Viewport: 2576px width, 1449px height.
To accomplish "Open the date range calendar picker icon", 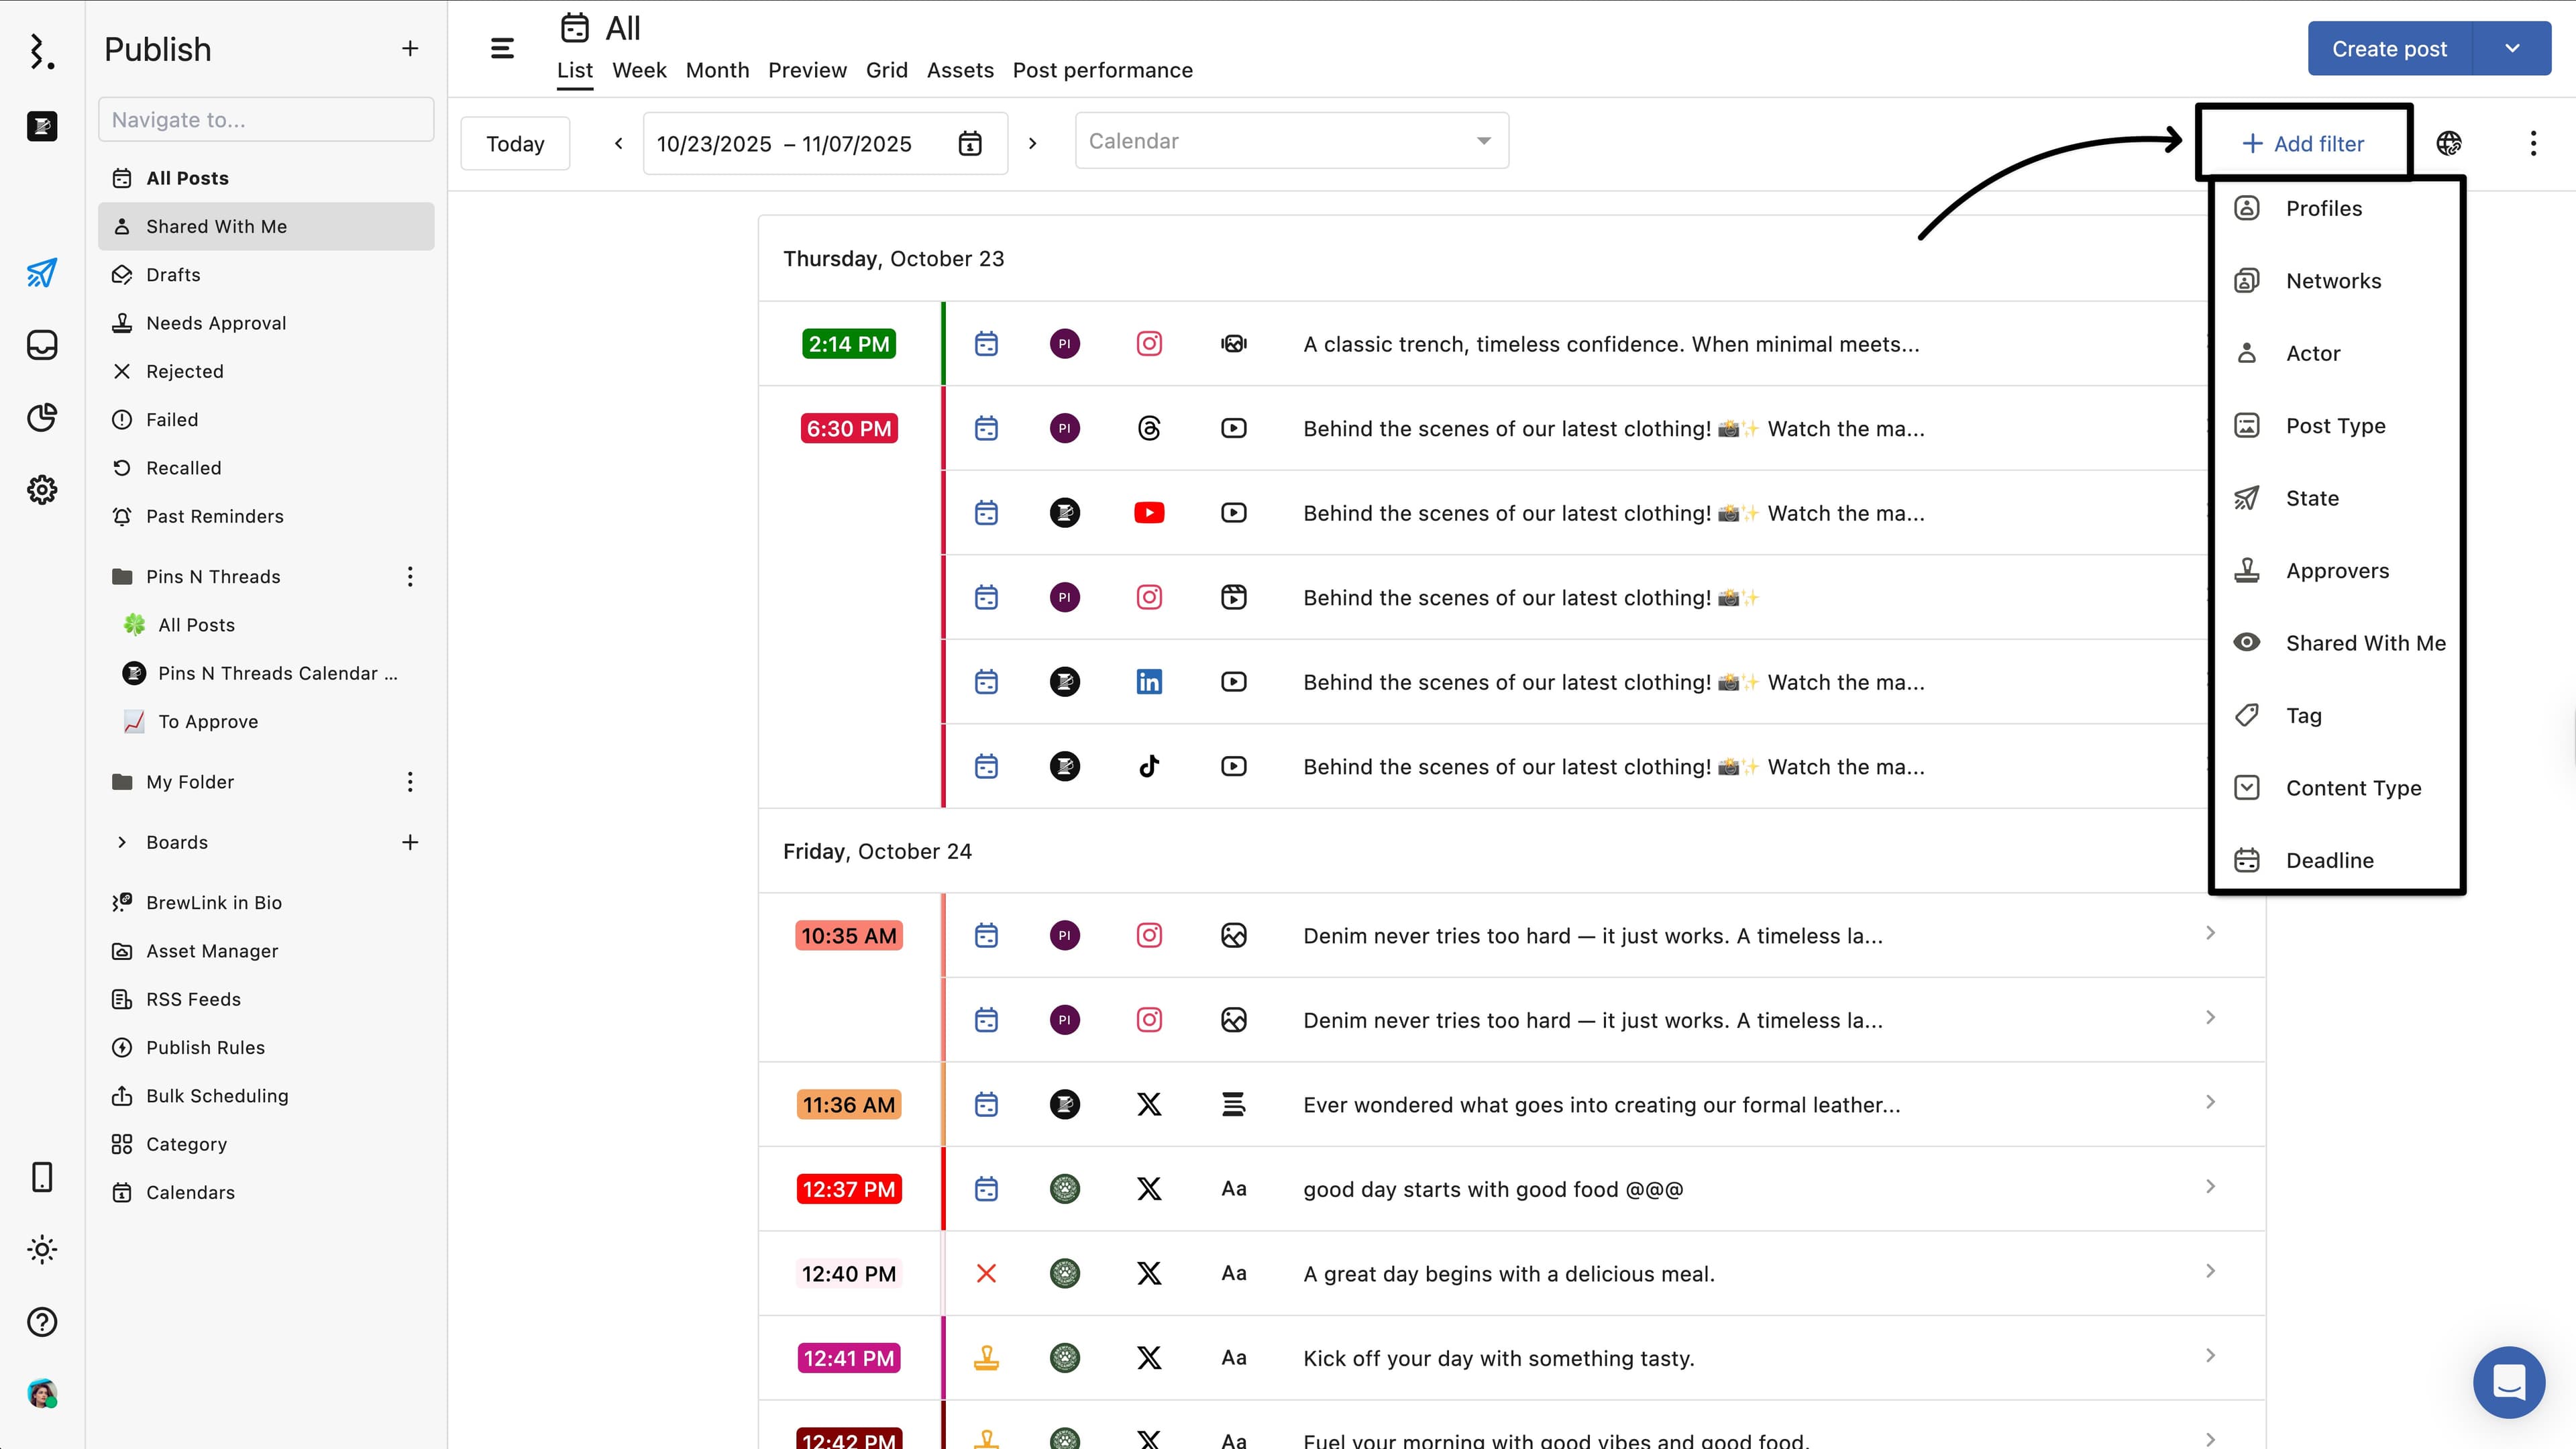I will click(x=969, y=143).
